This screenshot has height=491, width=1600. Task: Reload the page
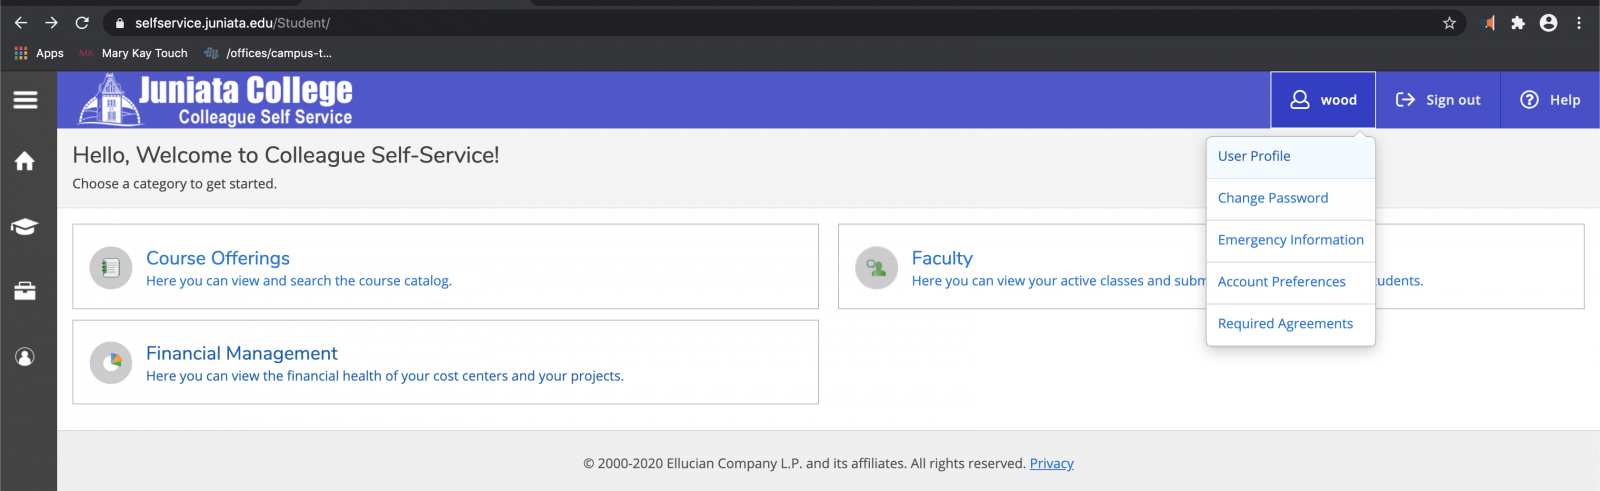tap(82, 22)
